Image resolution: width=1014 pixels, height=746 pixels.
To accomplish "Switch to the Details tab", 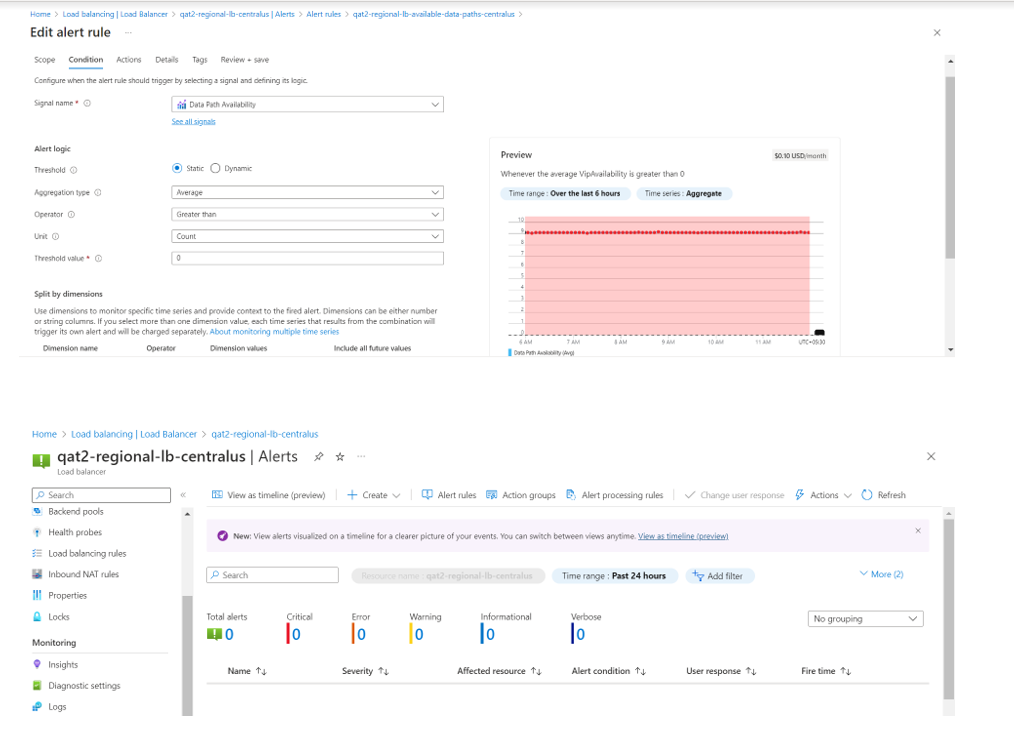I will pyautogui.click(x=167, y=59).
